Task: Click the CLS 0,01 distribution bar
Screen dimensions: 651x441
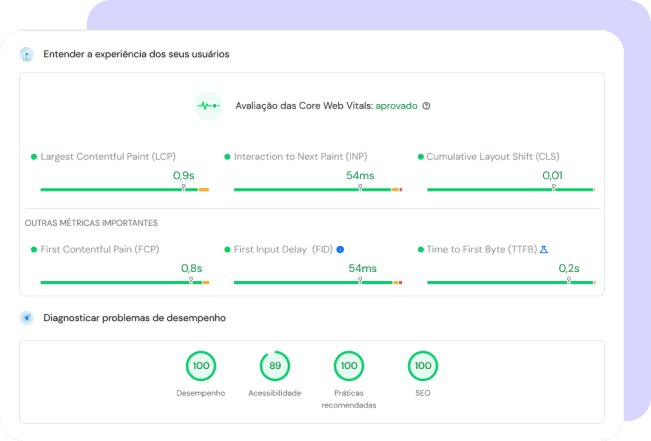Action: [510, 189]
